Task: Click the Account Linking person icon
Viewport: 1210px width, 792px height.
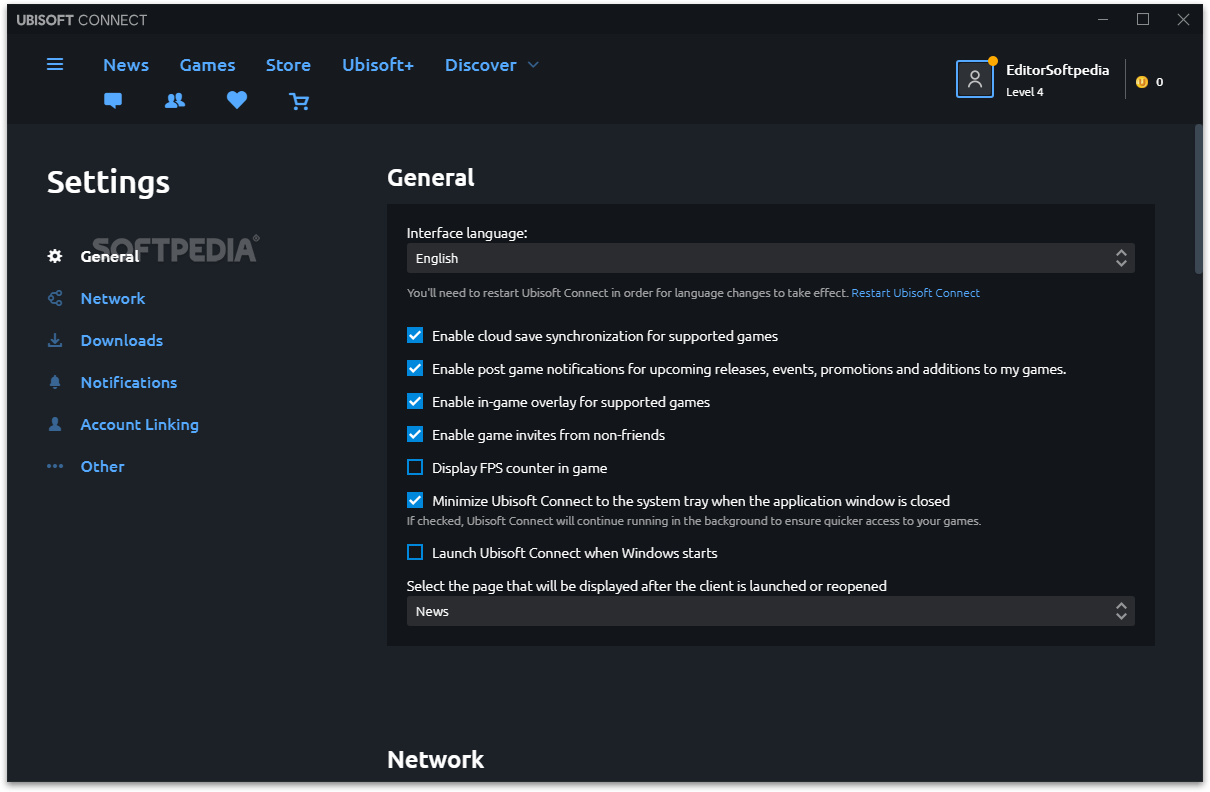Action: coord(55,424)
